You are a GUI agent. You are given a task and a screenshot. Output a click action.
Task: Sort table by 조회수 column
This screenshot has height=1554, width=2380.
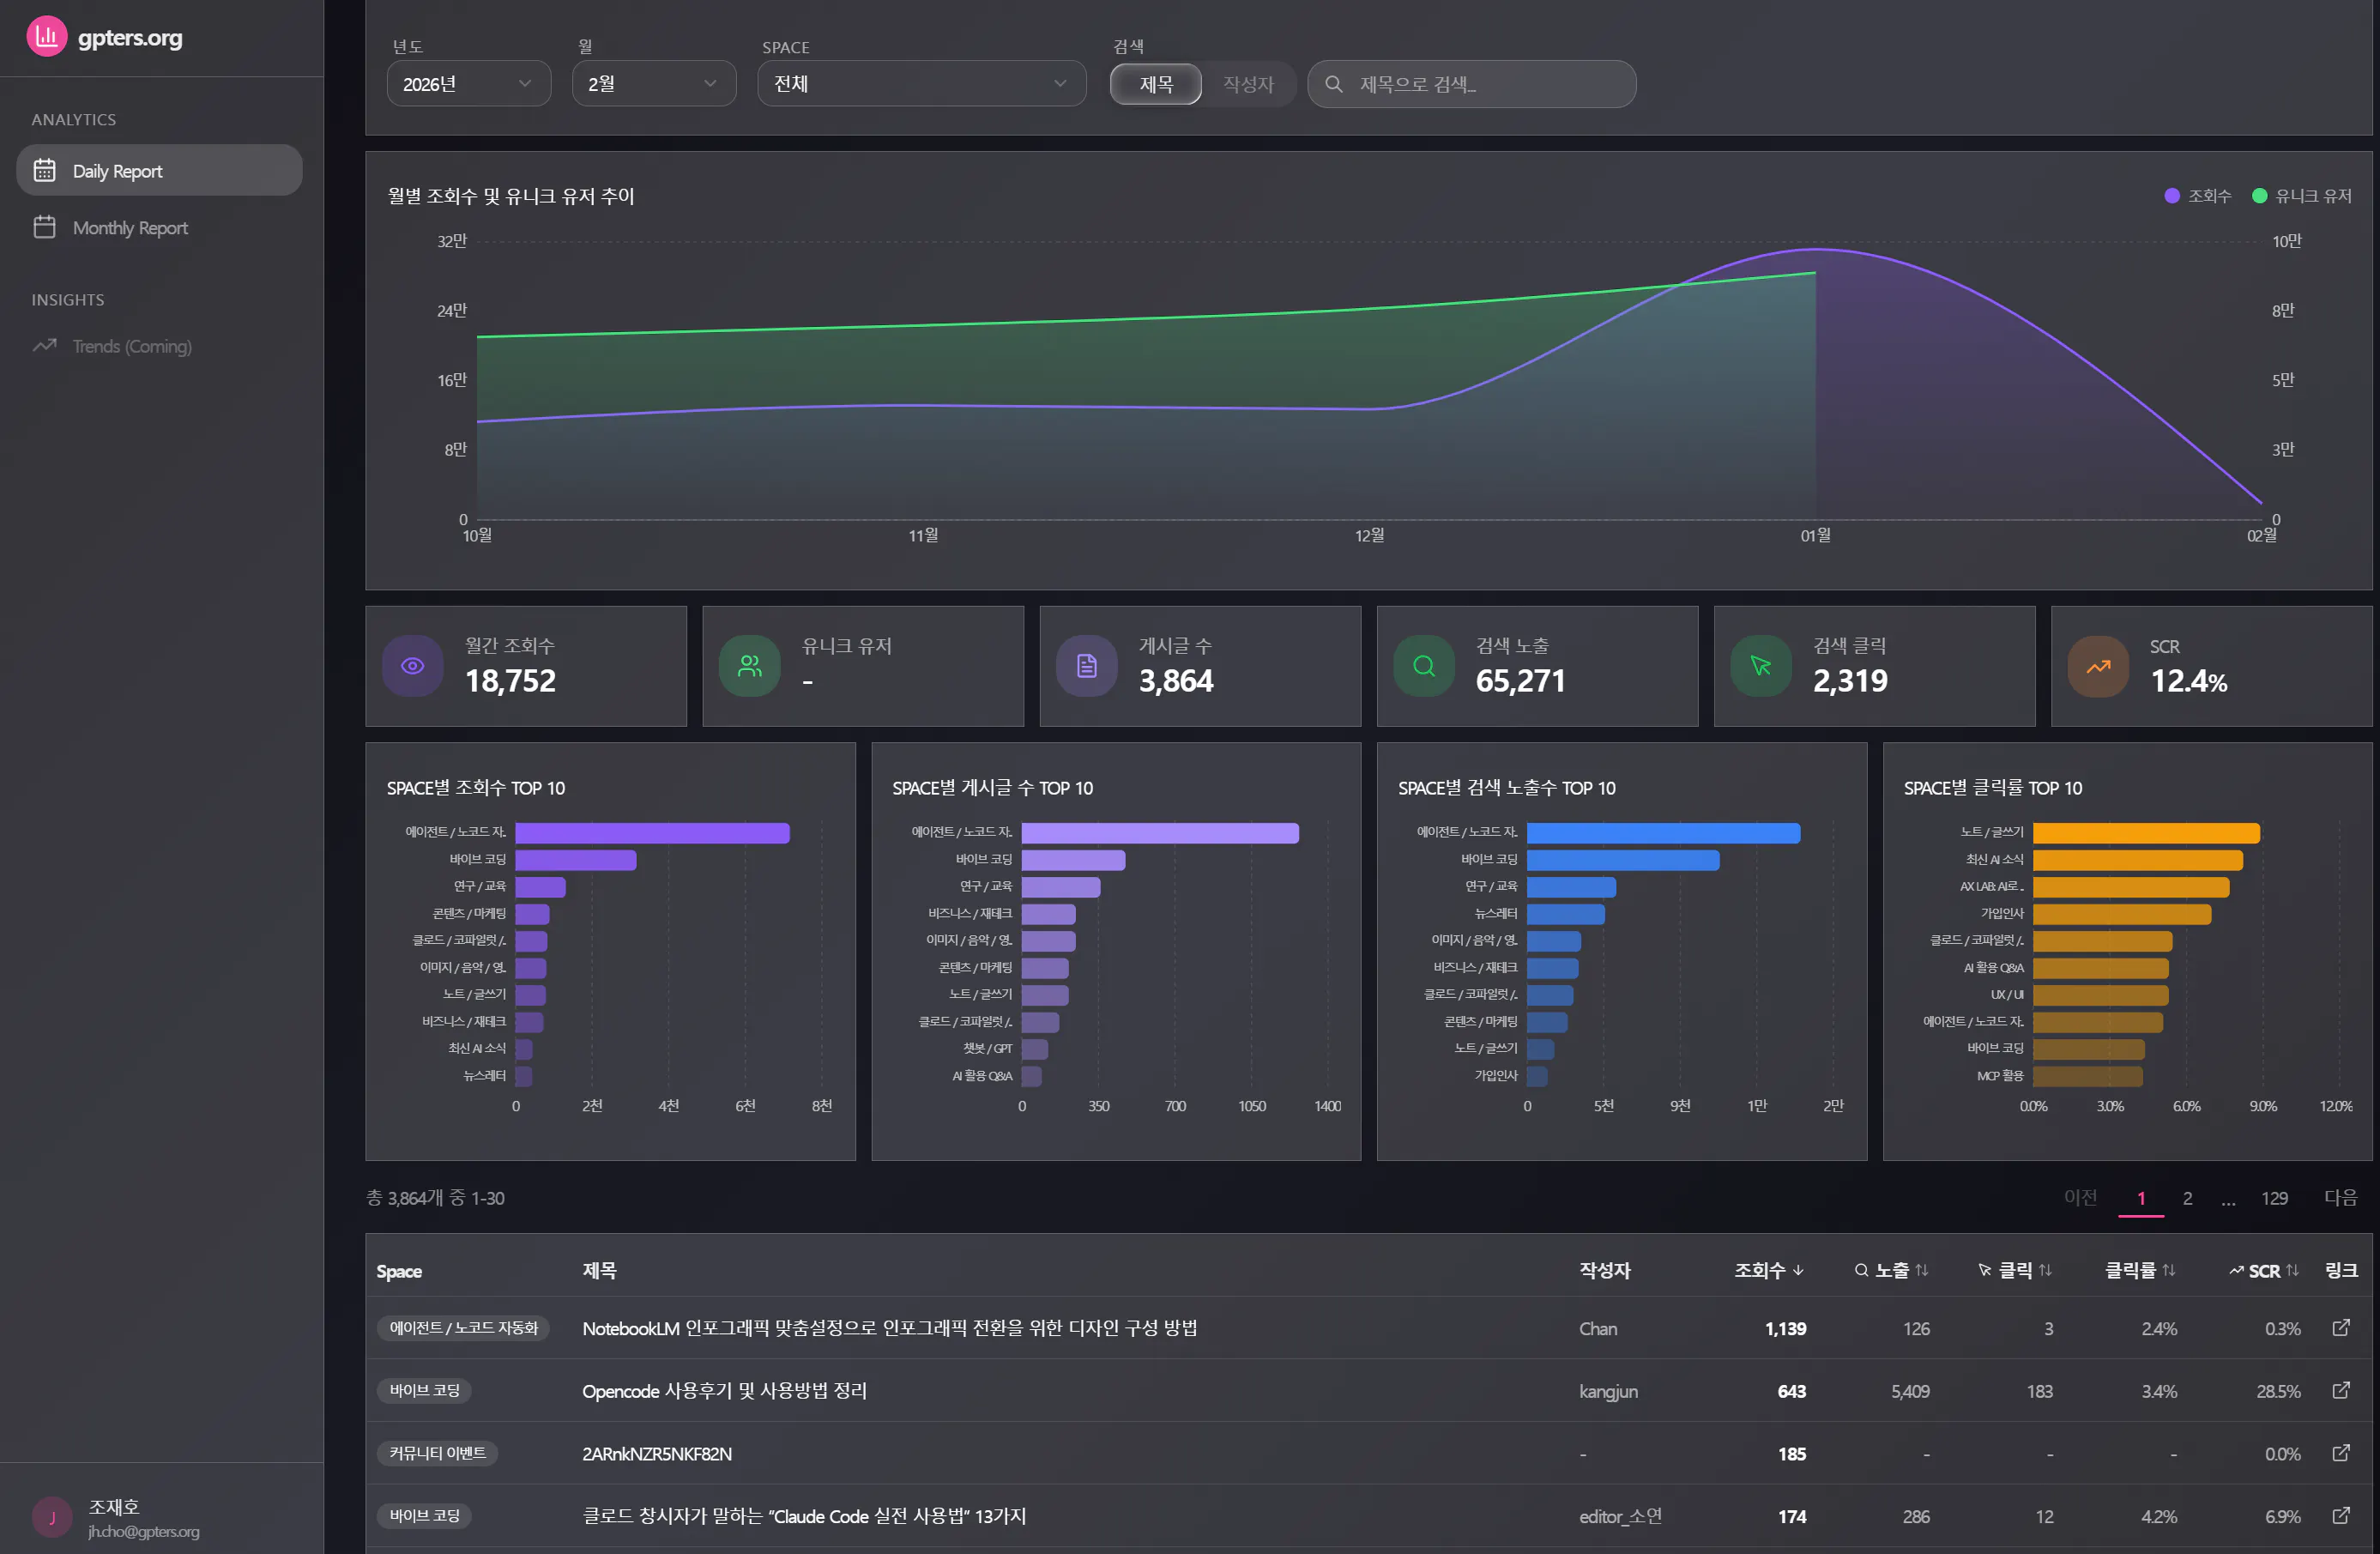pos(1768,1270)
